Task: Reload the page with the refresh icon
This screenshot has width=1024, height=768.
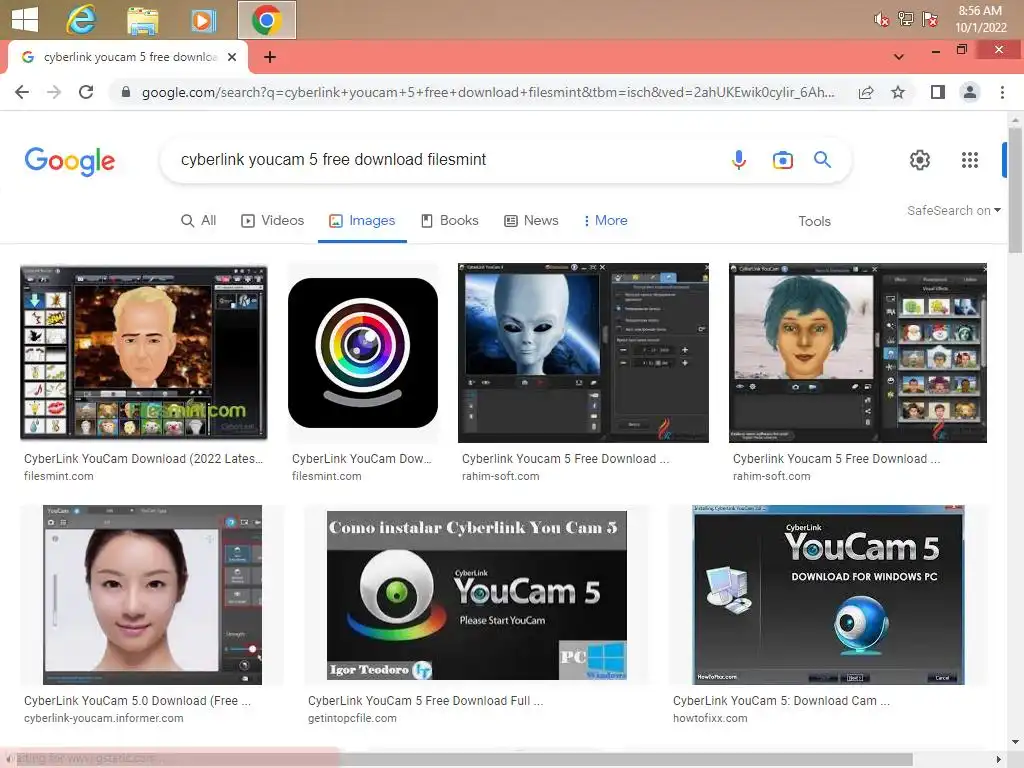Action: 86,92
